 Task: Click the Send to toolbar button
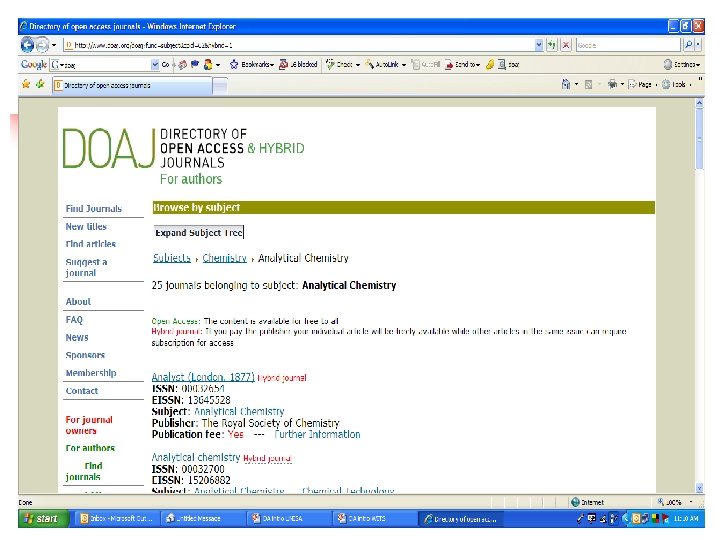point(462,65)
